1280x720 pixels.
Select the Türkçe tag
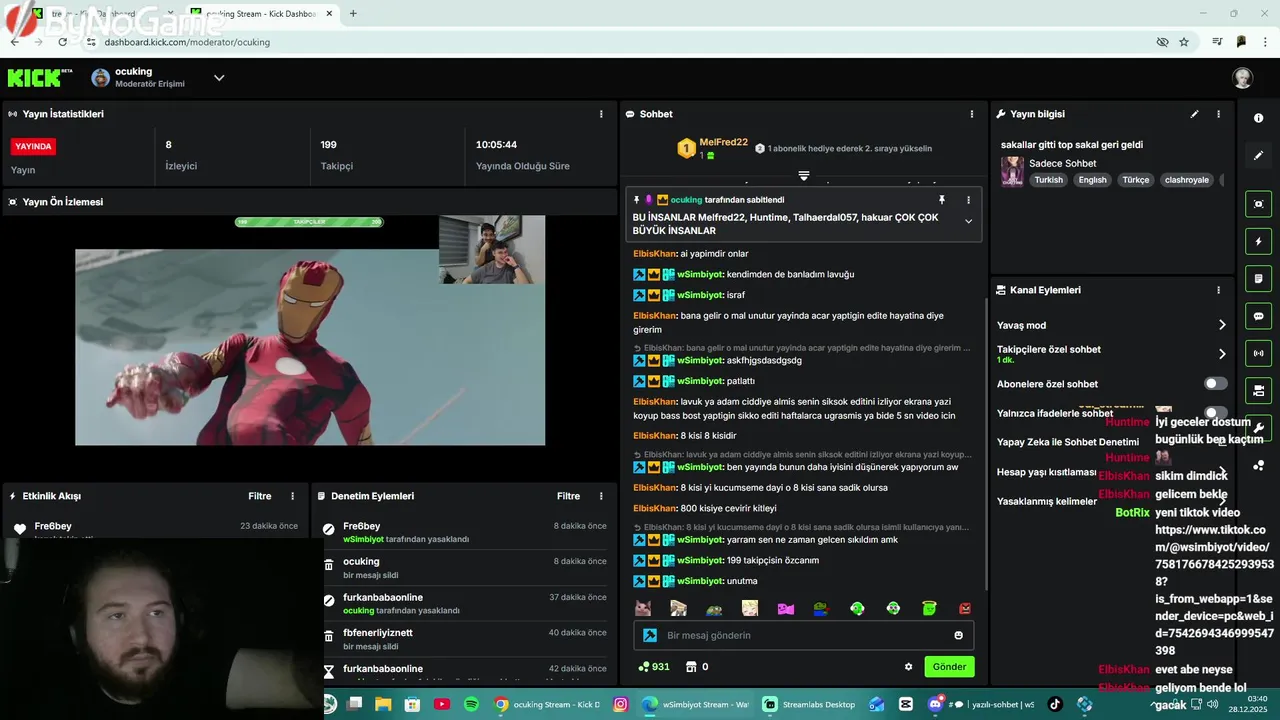pos(1136,180)
